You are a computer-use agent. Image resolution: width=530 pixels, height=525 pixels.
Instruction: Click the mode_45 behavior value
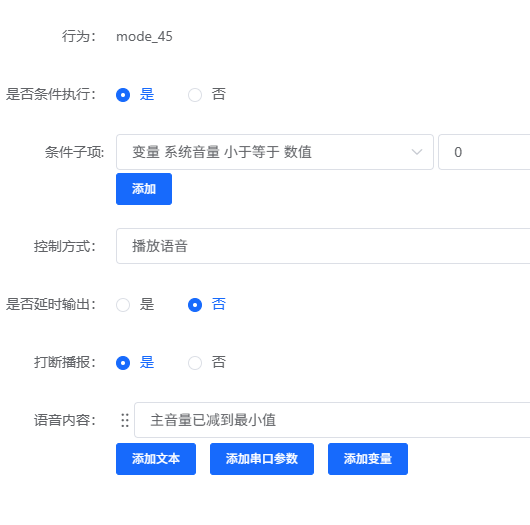144,37
